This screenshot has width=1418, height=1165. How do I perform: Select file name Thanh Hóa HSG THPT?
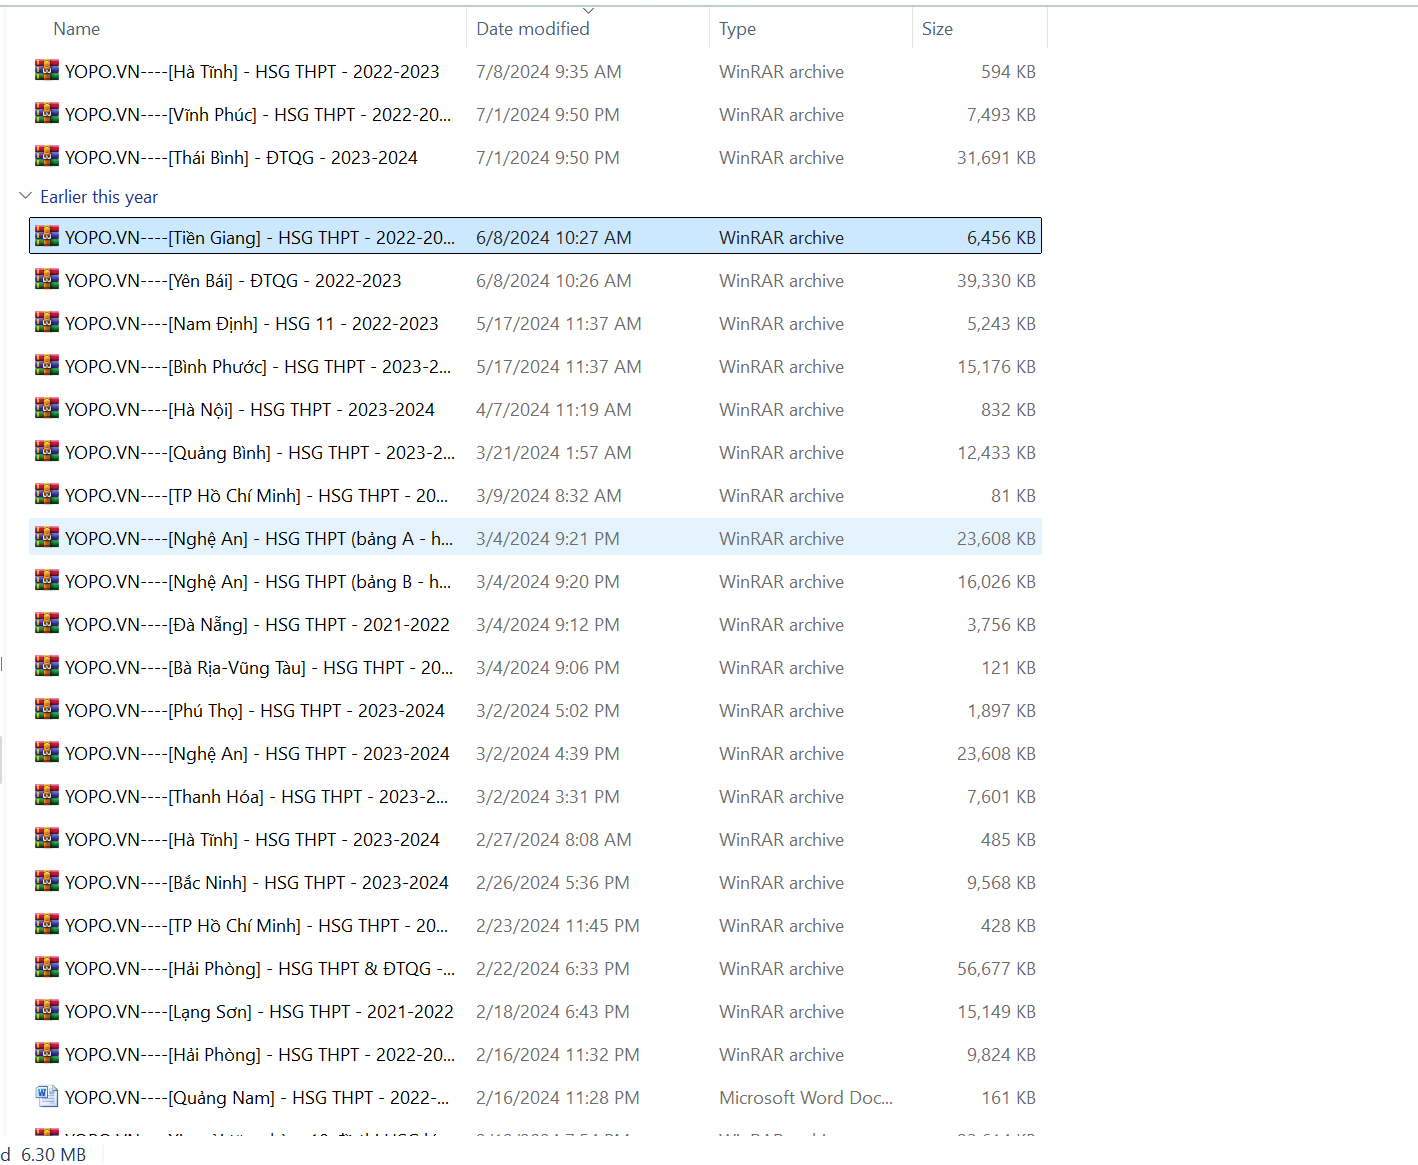257,797
